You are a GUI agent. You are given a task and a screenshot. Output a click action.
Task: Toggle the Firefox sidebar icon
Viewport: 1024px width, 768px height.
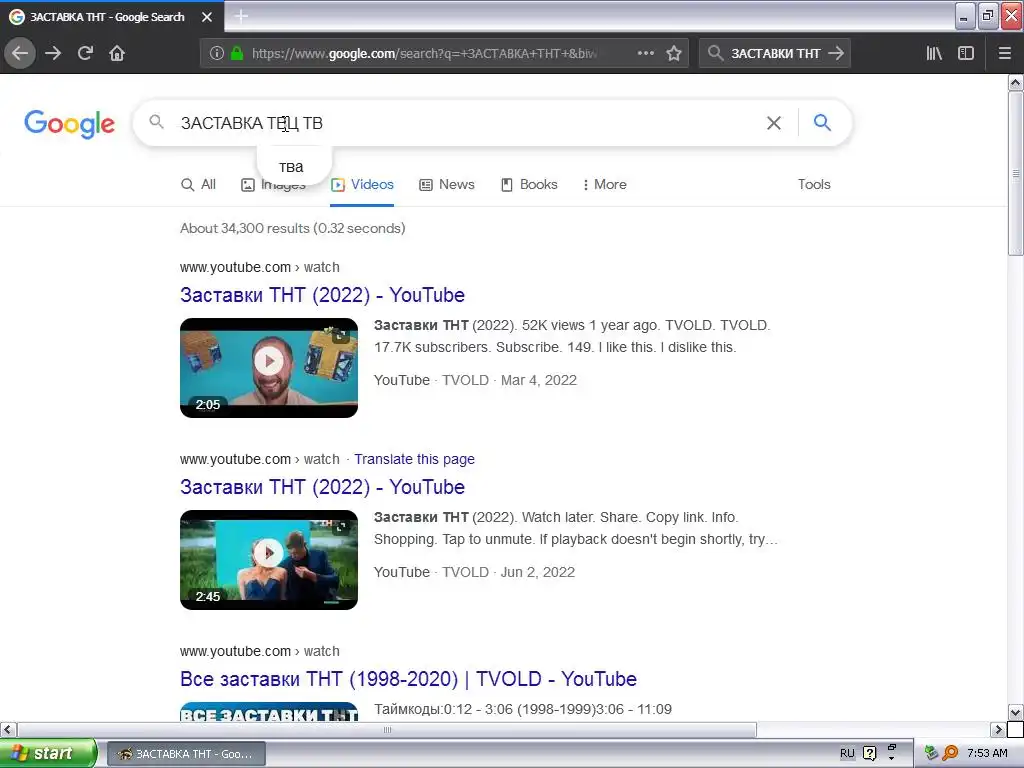pos(966,54)
